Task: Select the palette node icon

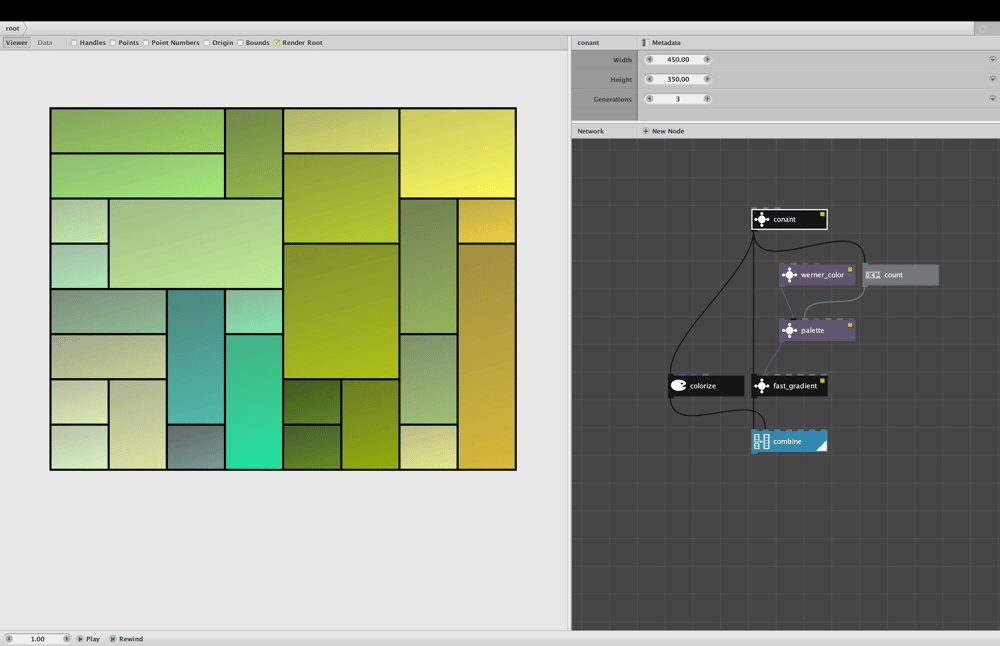Action: tap(790, 330)
